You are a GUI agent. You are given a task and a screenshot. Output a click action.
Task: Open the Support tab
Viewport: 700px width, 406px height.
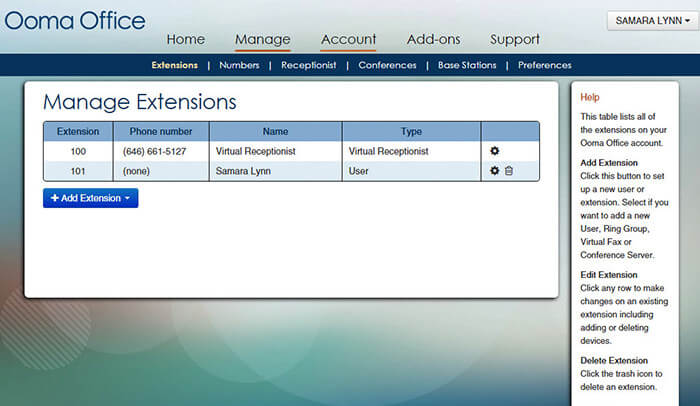tap(515, 39)
